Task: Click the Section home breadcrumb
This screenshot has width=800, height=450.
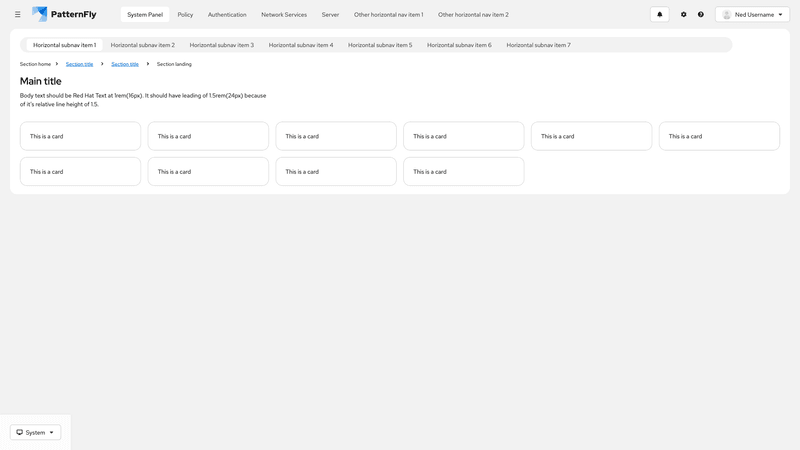Action: (35, 64)
